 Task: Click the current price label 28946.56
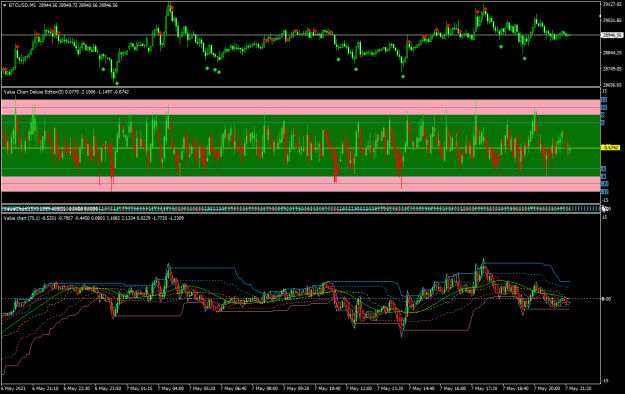coord(612,35)
